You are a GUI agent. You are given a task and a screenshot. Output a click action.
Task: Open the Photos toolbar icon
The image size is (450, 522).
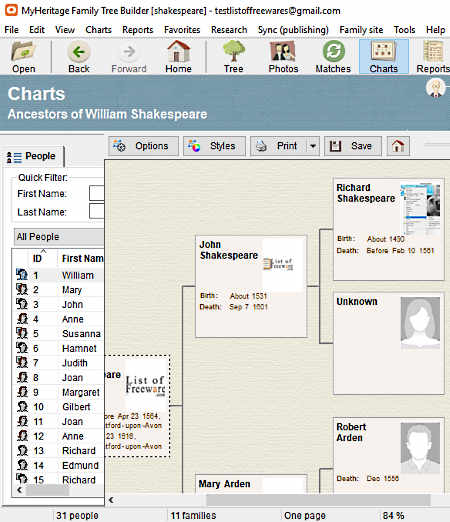[x=283, y=57]
